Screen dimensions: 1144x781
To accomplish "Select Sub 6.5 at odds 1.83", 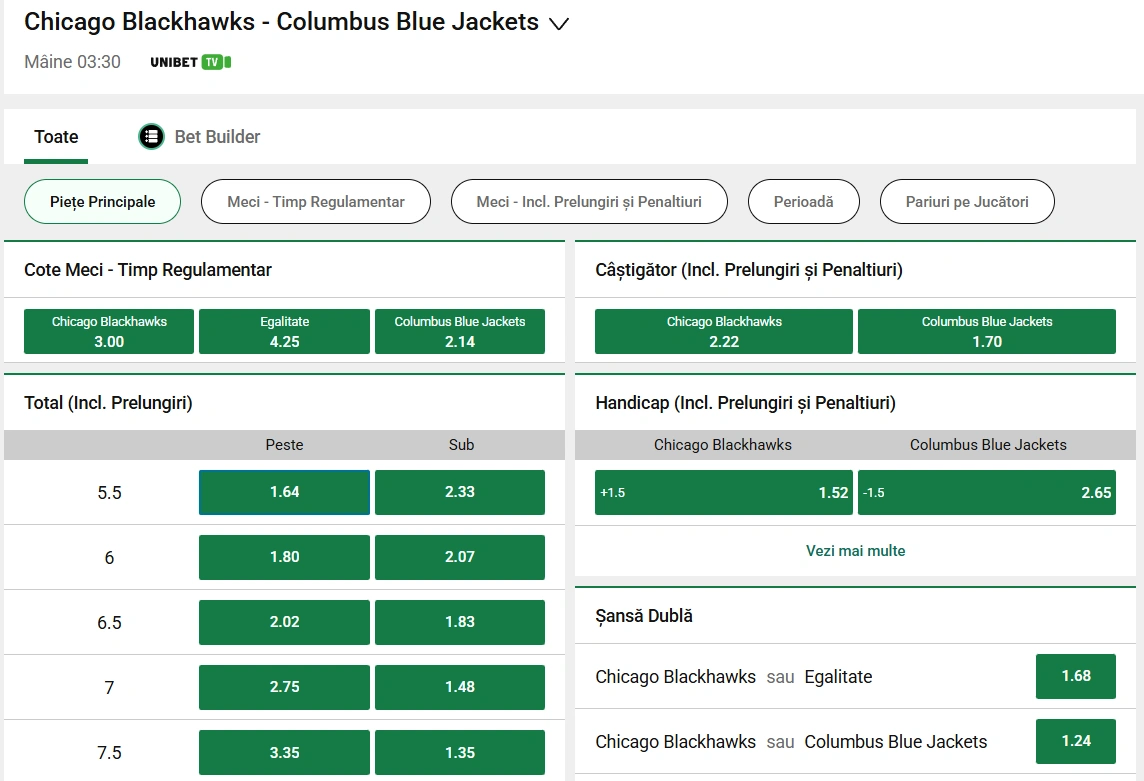I will pyautogui.click(x=459, y=622).
